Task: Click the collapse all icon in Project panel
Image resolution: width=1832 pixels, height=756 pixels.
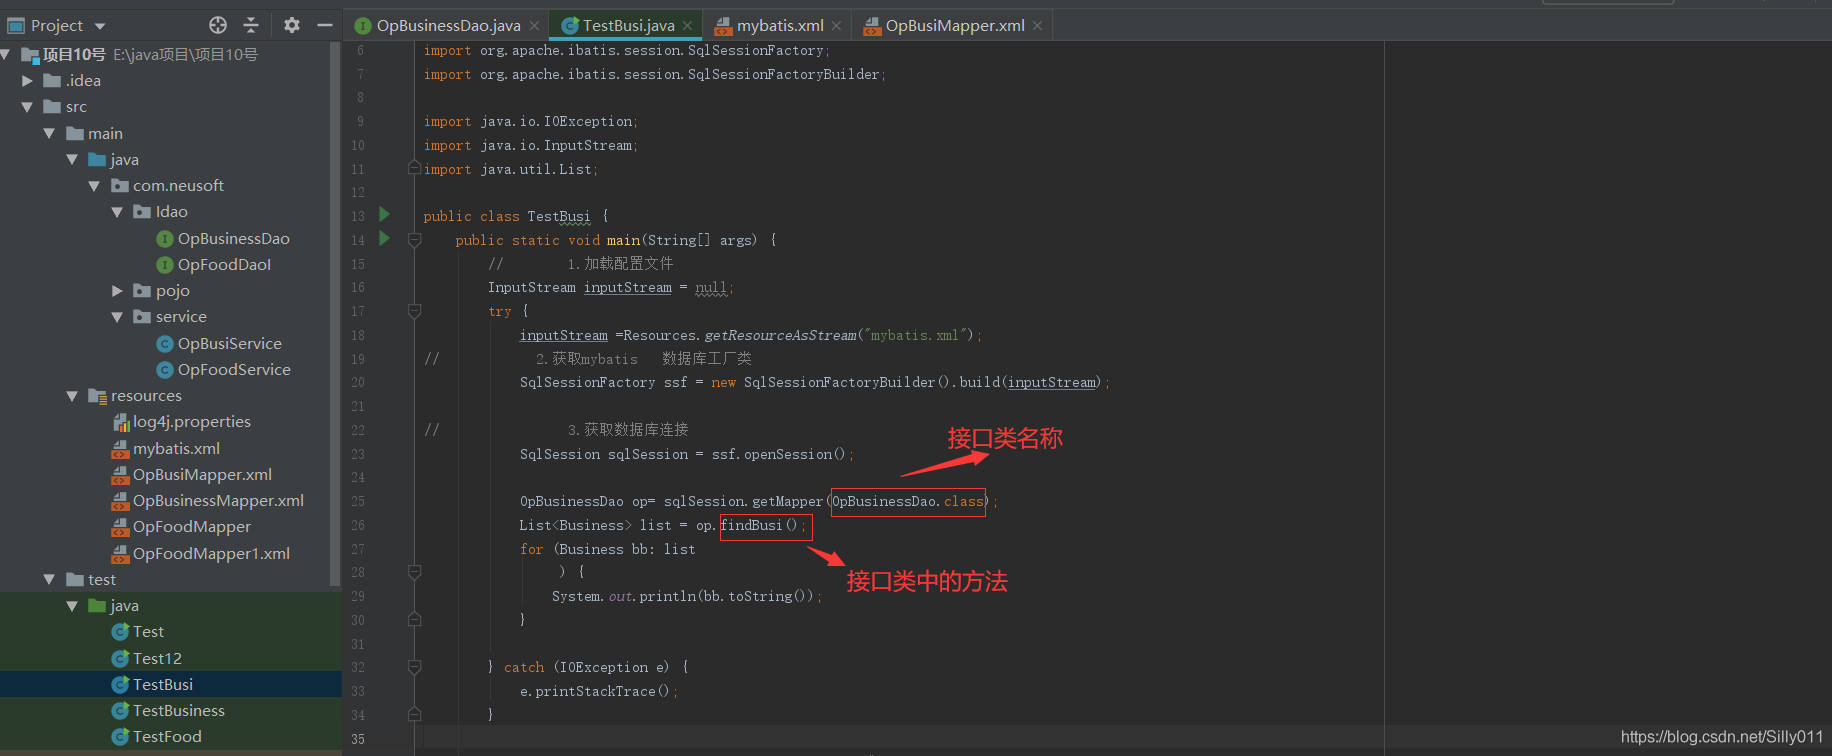Action: coord(251,25)
